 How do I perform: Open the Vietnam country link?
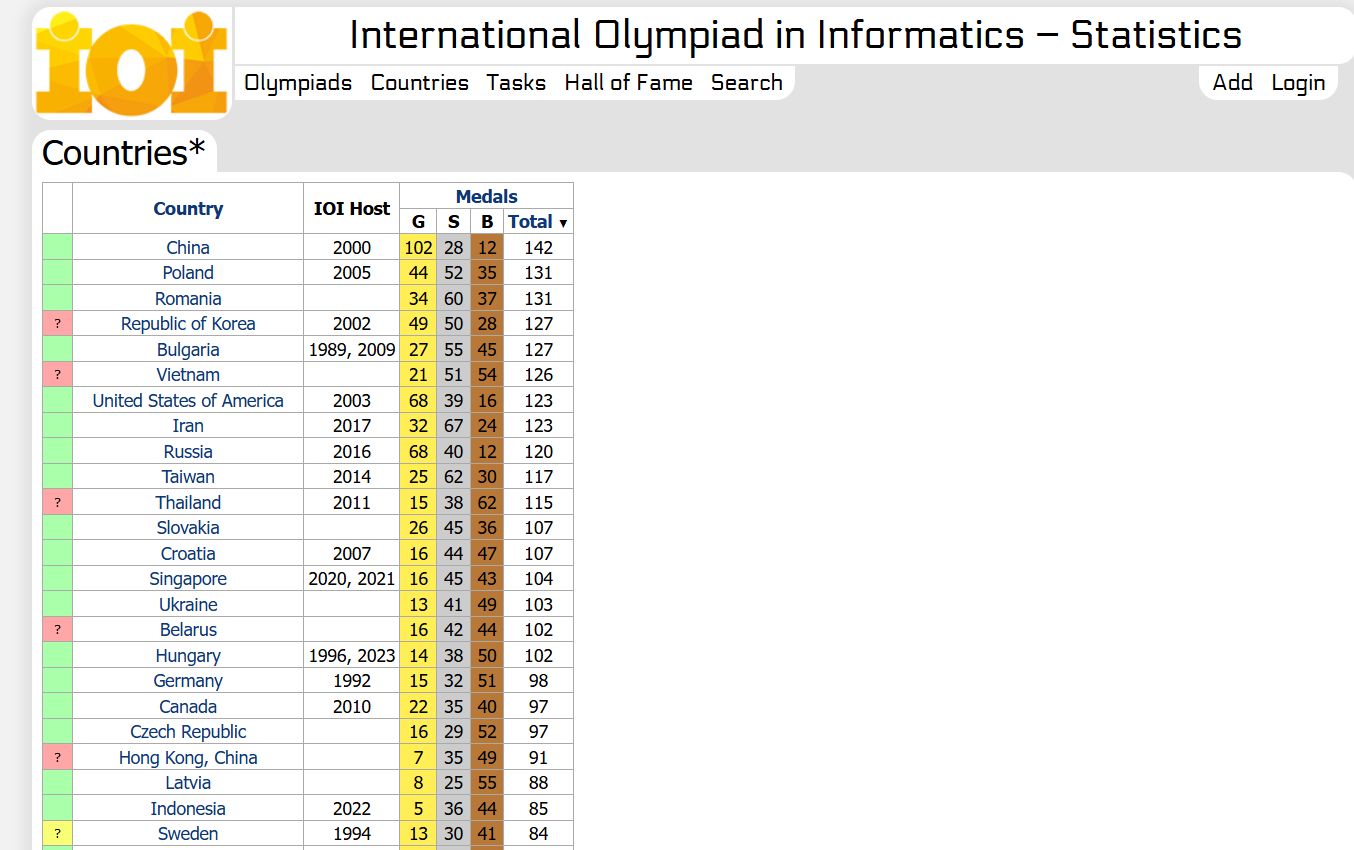(188, 375)
